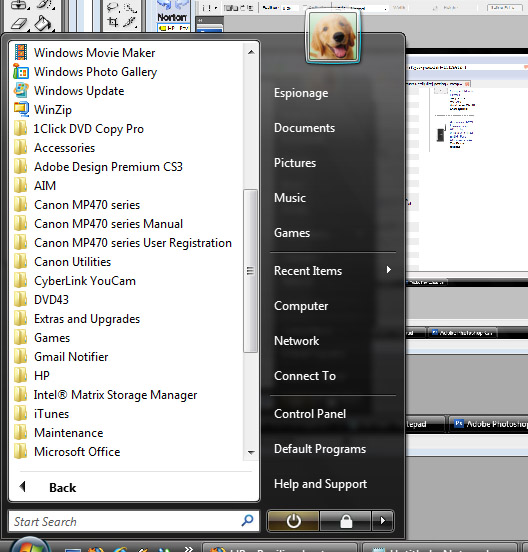Expand the 1Click DVD Copy Pro folder

(88, 128)
